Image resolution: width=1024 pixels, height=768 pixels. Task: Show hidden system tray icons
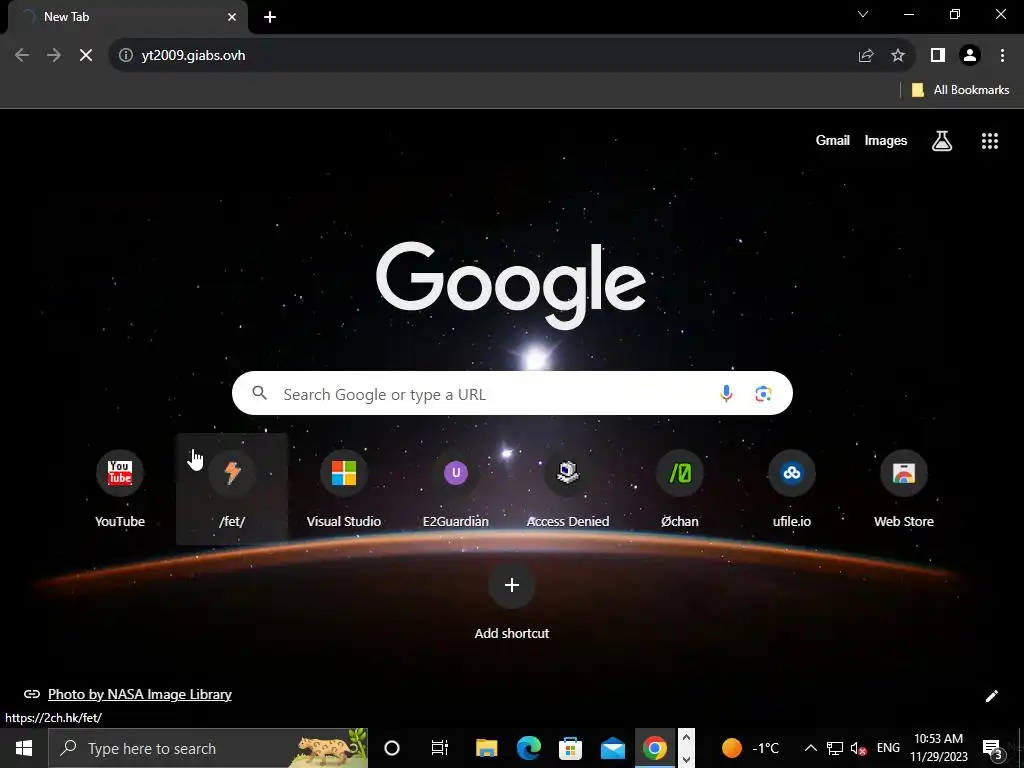pyautogui.click(x=810, y=748)
